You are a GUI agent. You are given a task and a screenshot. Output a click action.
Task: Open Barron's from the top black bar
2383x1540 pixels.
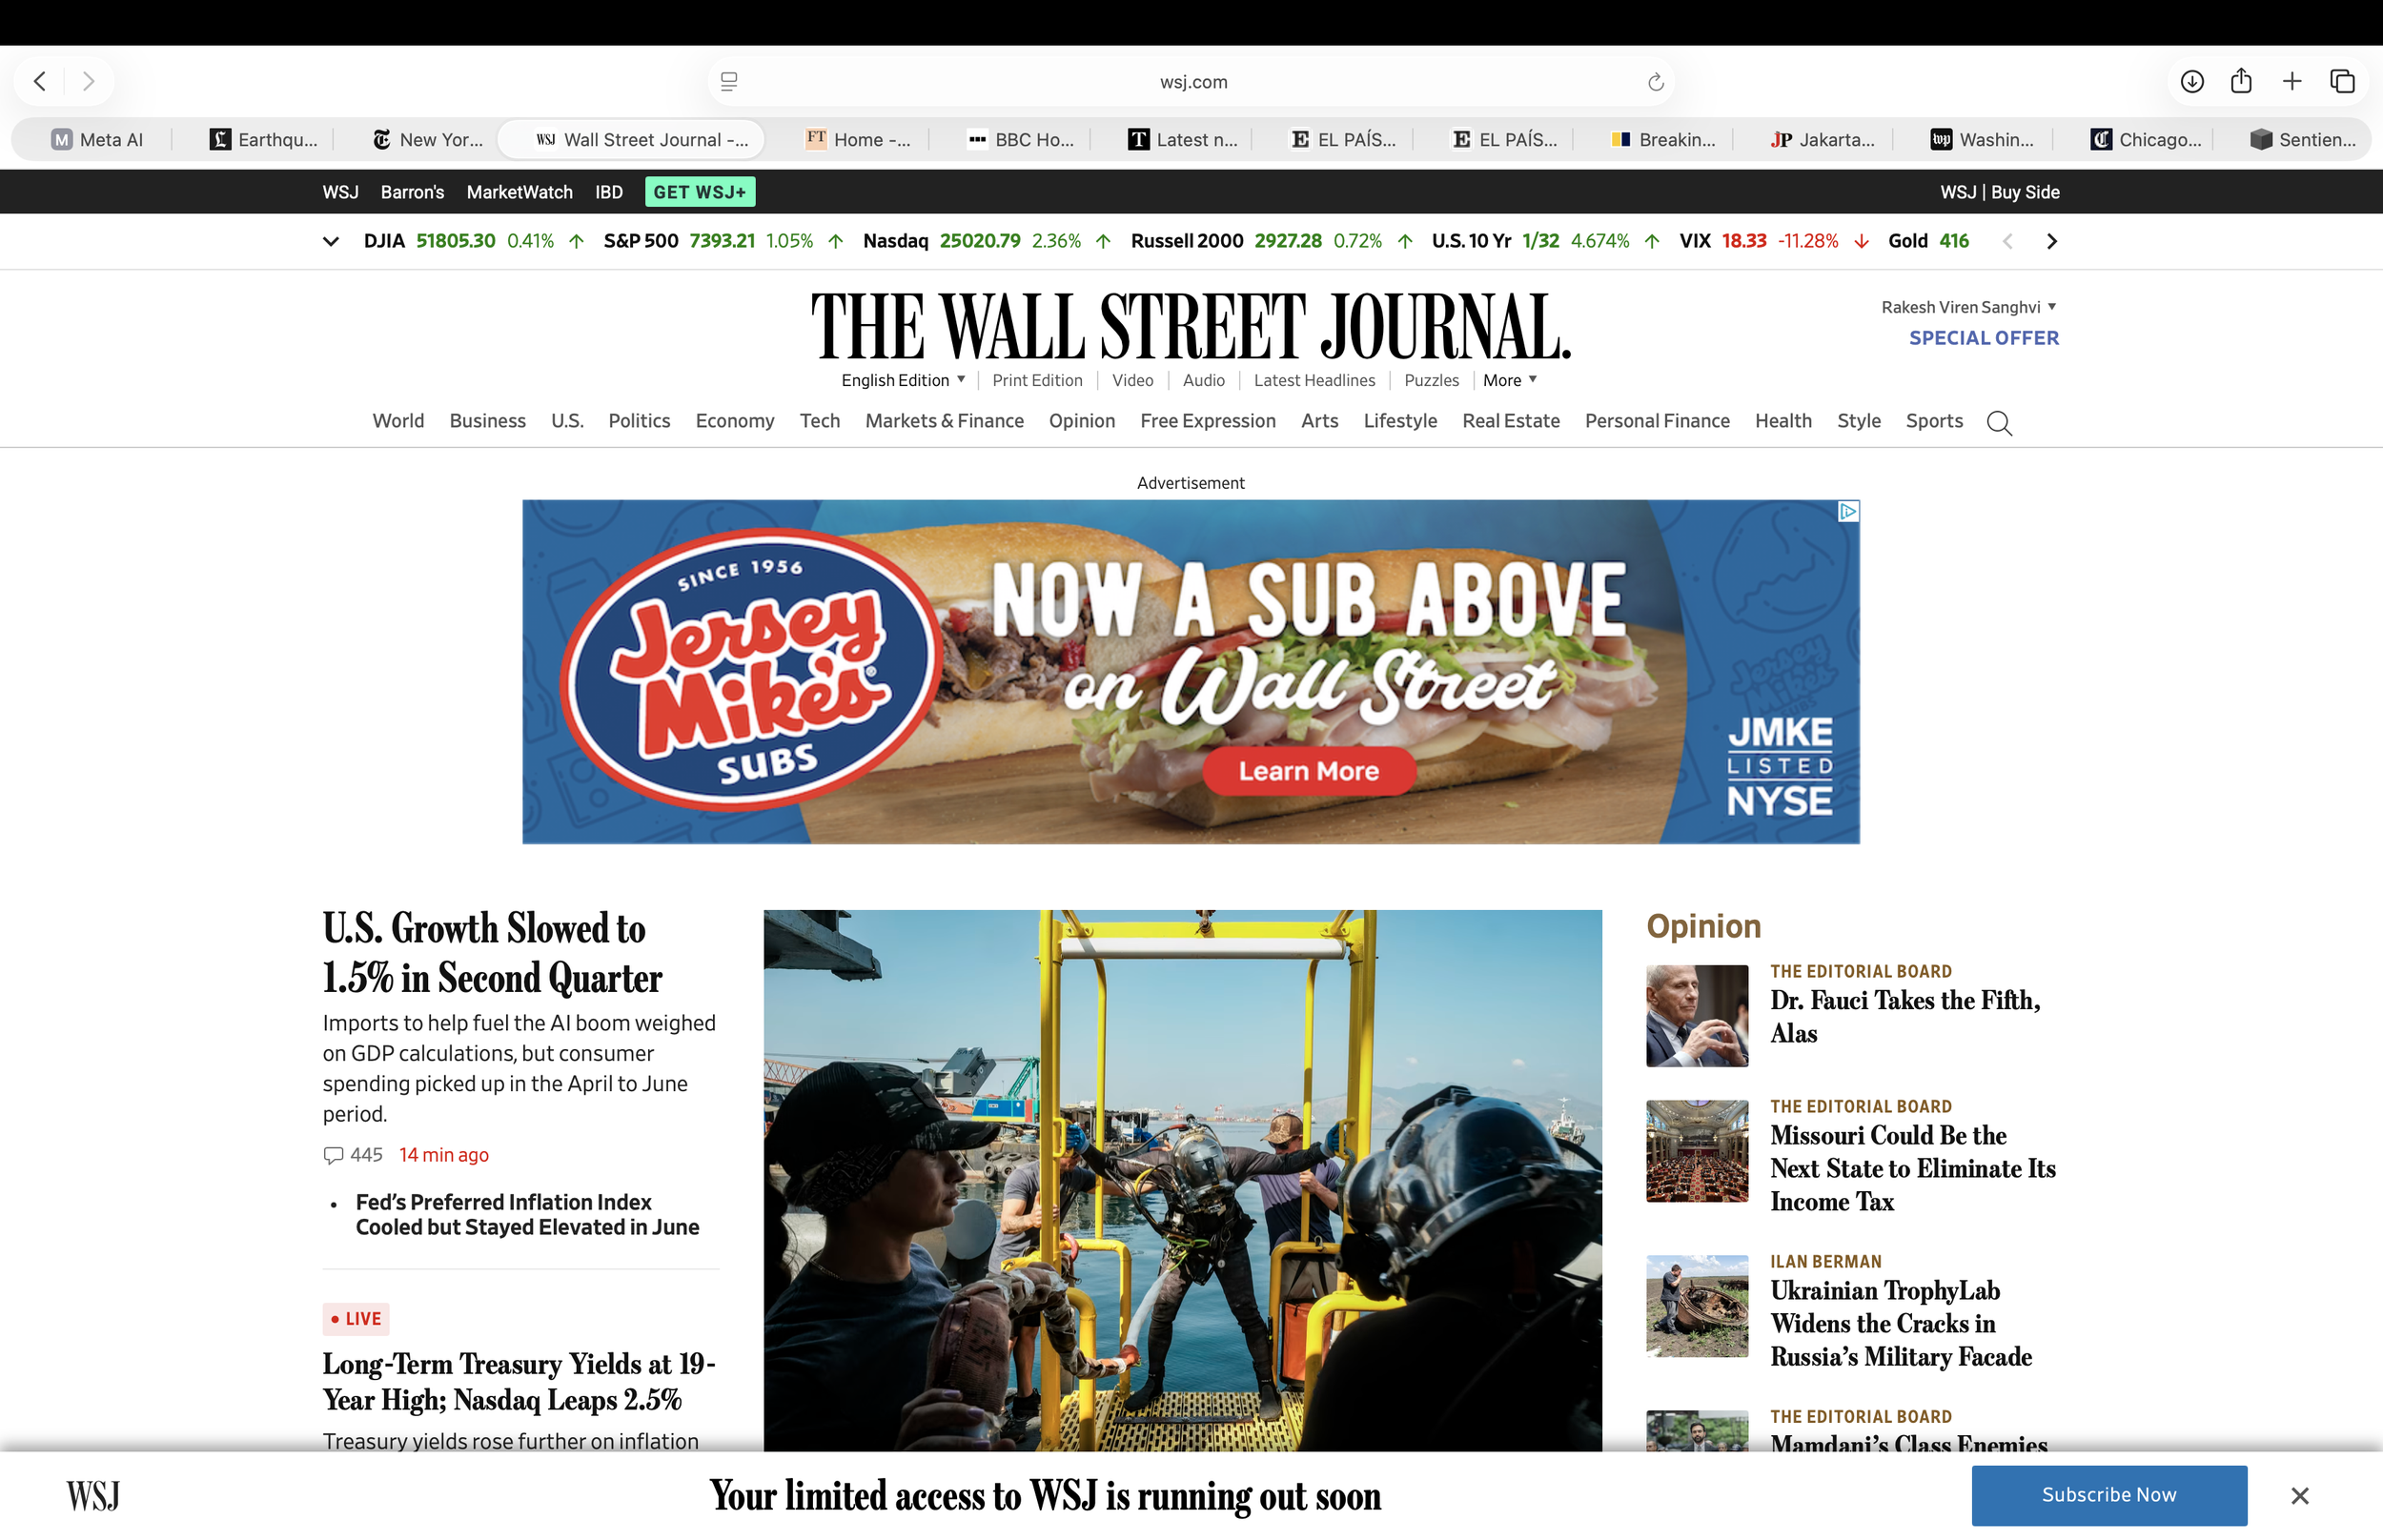point(412,192)
